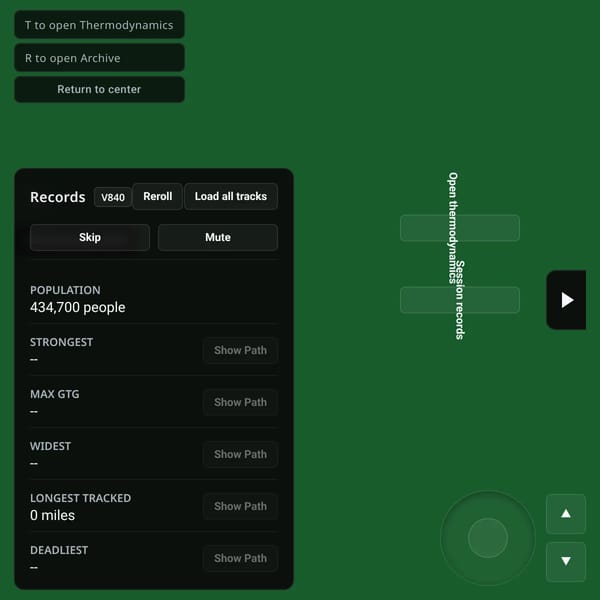Click '0 miles' longest tracked value
This screenshot has width=600, height=600.
point(52,515)
